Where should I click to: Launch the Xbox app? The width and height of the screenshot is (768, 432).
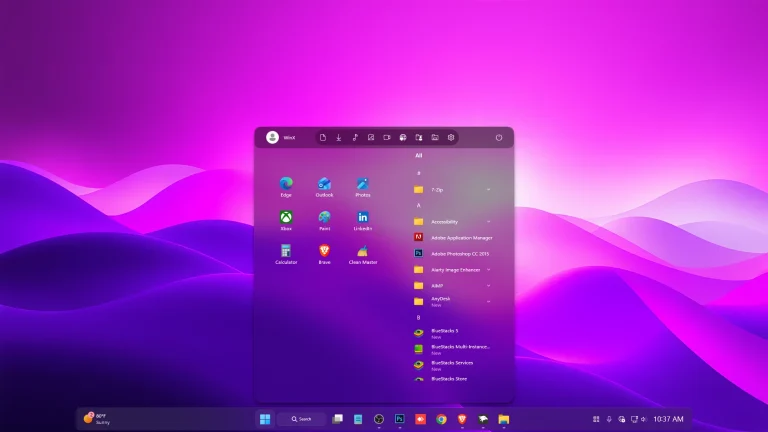click(286, 220)
